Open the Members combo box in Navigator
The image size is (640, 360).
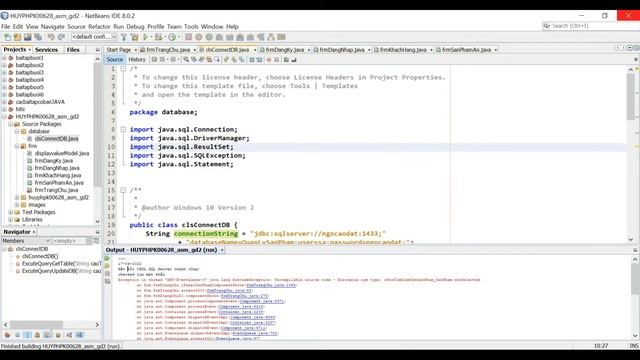click(x=26, y=241)
